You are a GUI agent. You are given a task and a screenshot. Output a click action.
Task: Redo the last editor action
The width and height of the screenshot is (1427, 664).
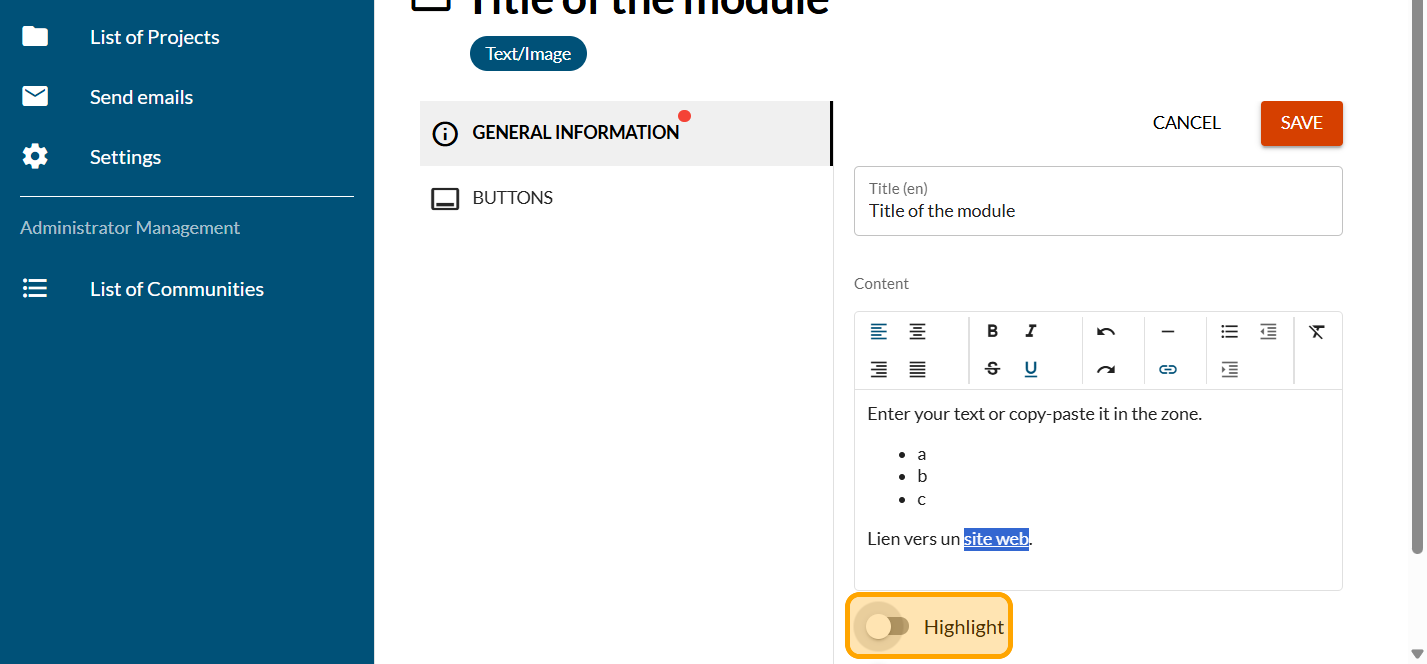(1105, 370)
